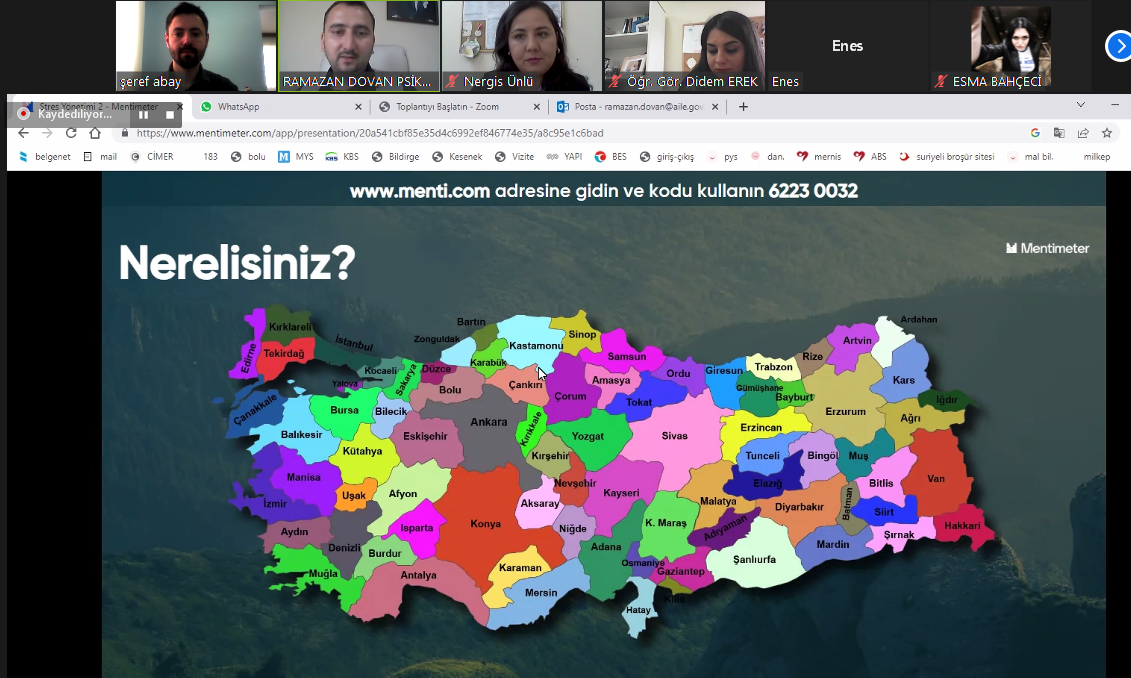Viewport: 1131px width, 678px height.
Task: Open the browser home page
Action: (95, 133)
